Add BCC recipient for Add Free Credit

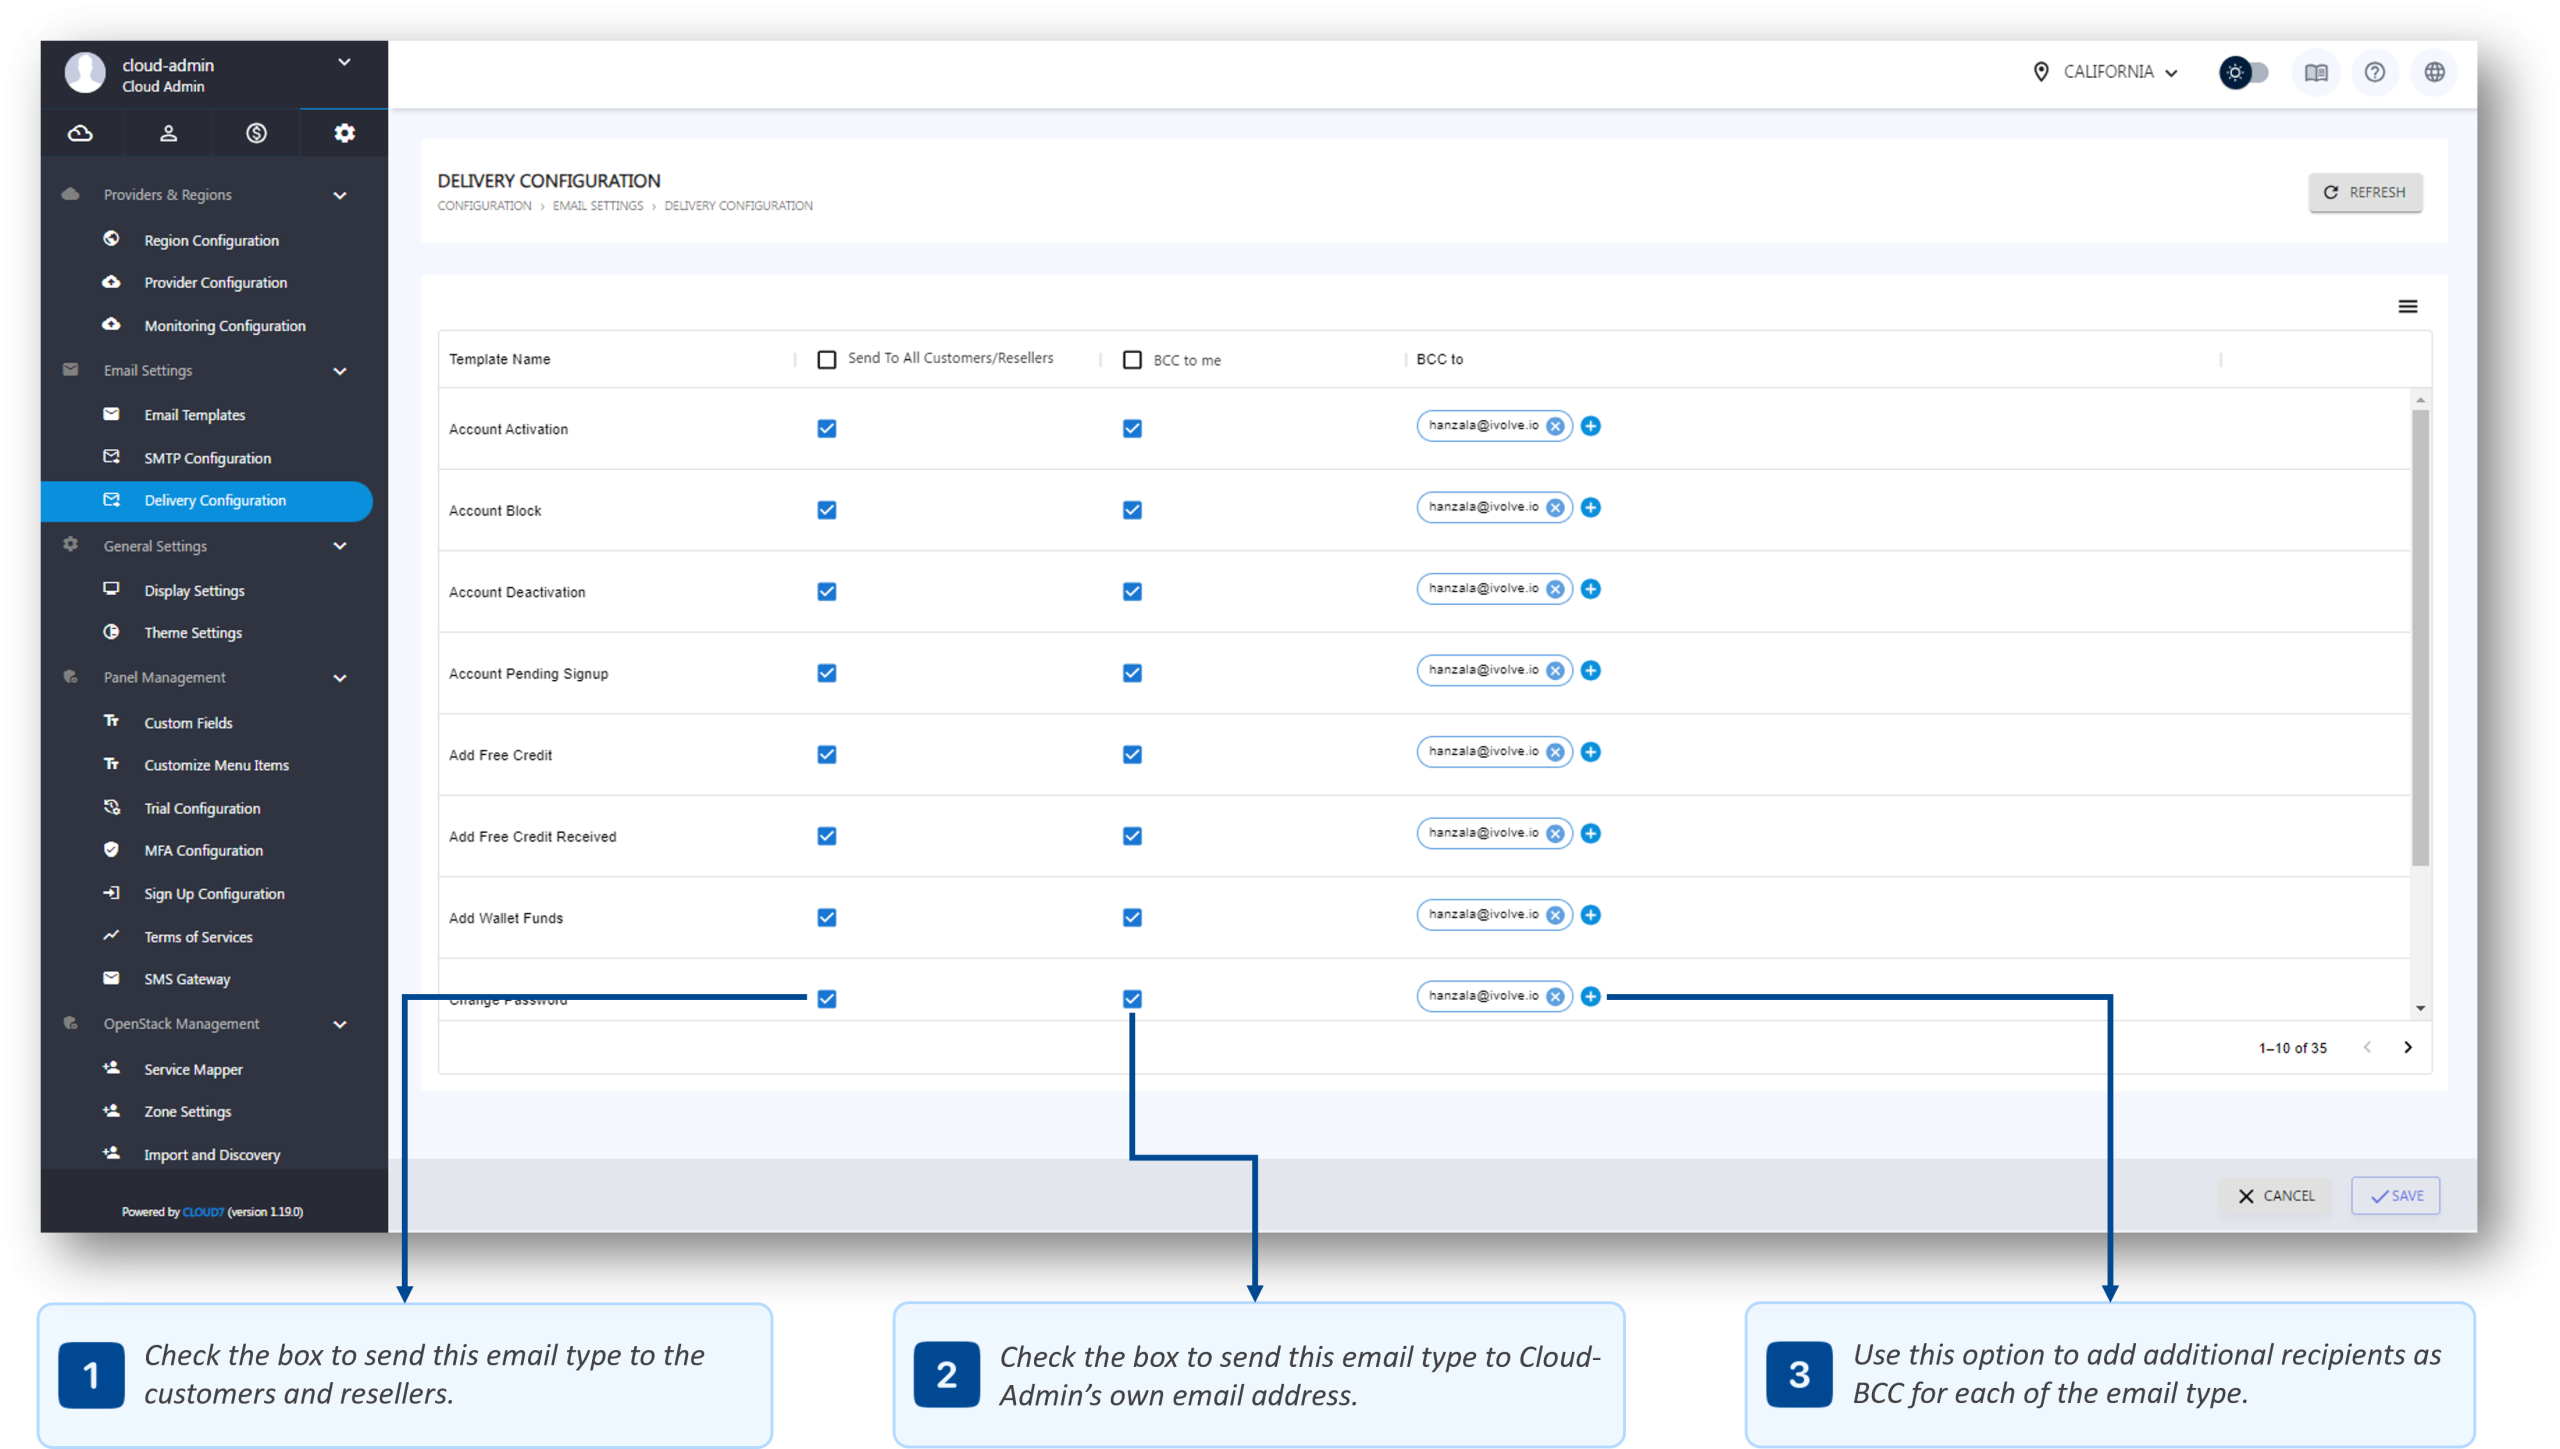tap(1591, 752)
